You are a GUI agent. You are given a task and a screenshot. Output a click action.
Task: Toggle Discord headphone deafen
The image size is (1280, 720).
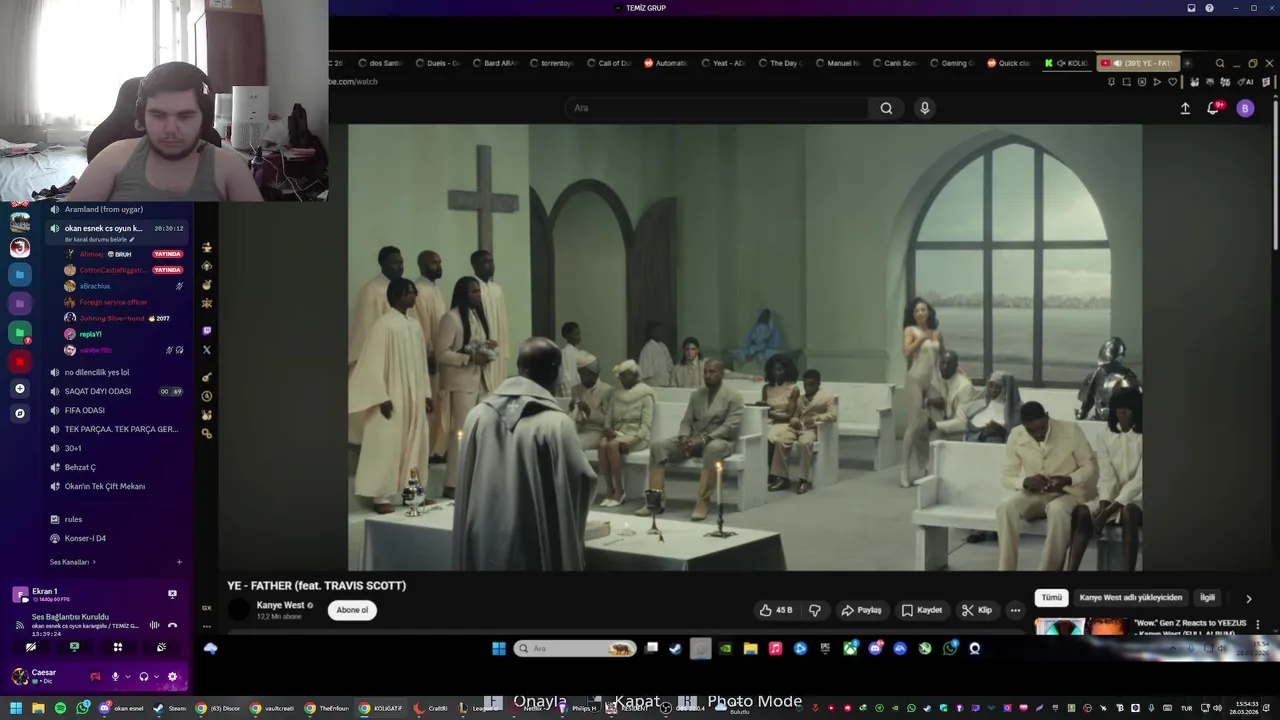click(144, 676)
